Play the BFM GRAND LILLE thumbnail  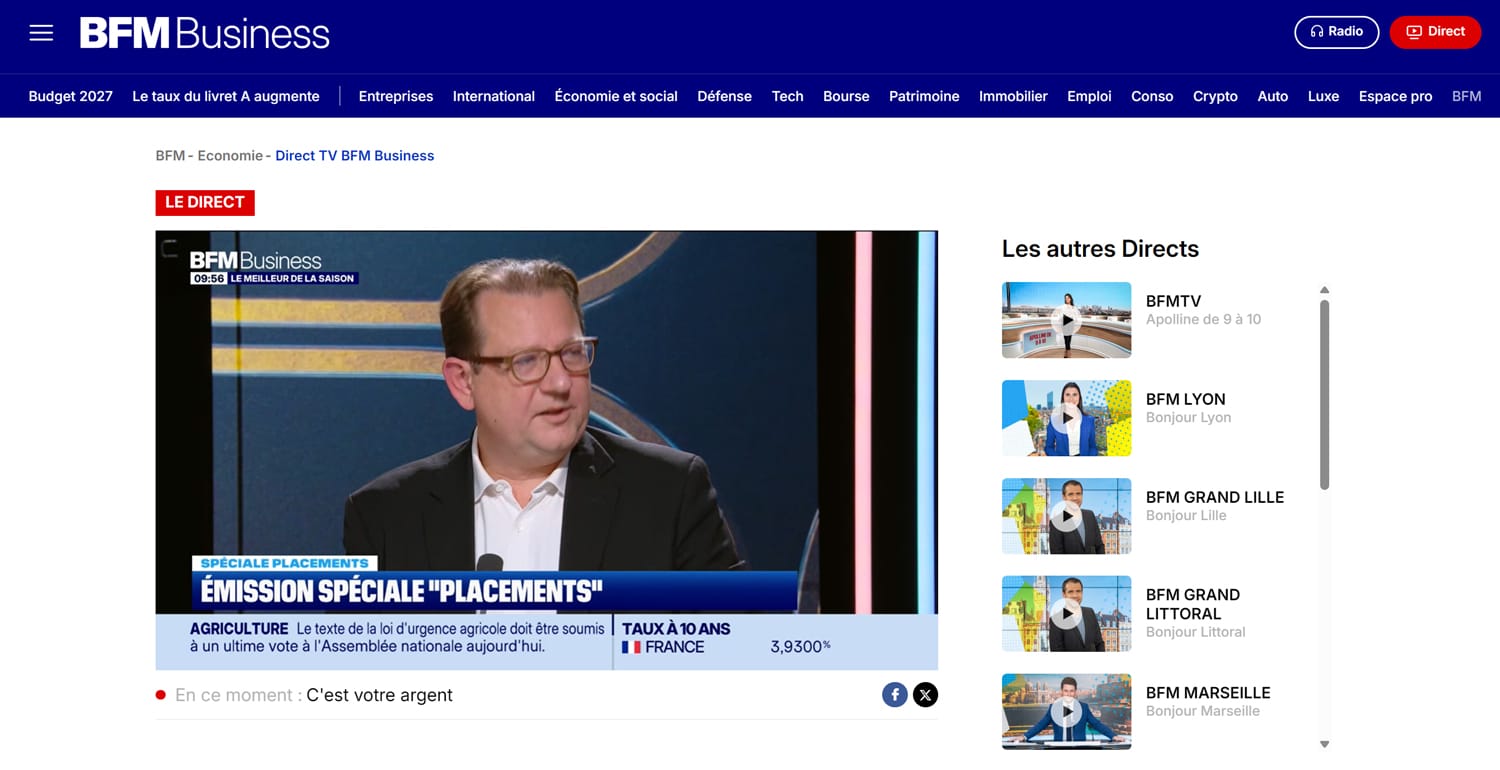pos(1066,516)
